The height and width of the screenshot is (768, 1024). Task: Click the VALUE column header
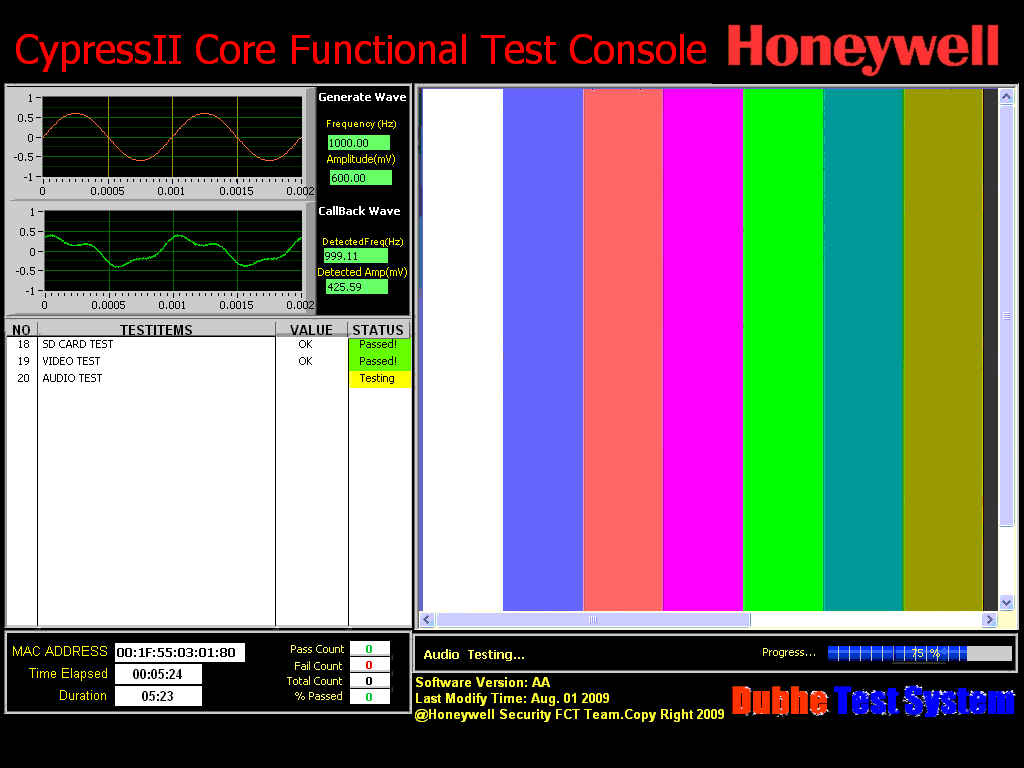pyautogui.click(x=312, y=330)
